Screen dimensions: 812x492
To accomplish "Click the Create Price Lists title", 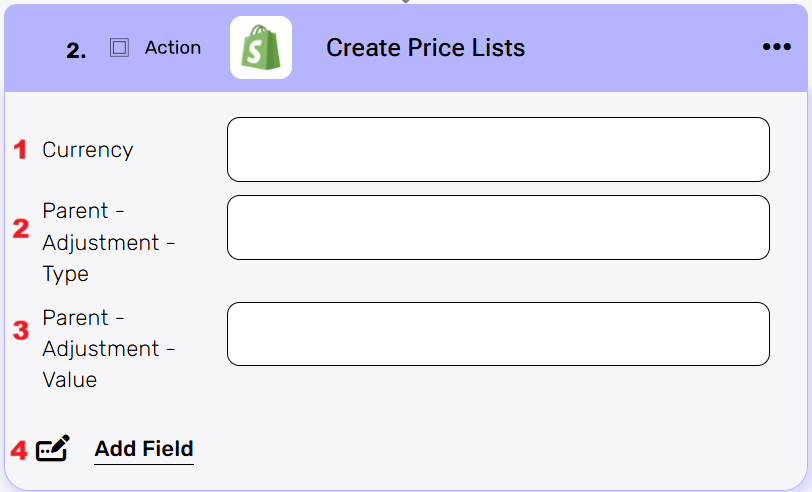I will click(x=425, y=48).
